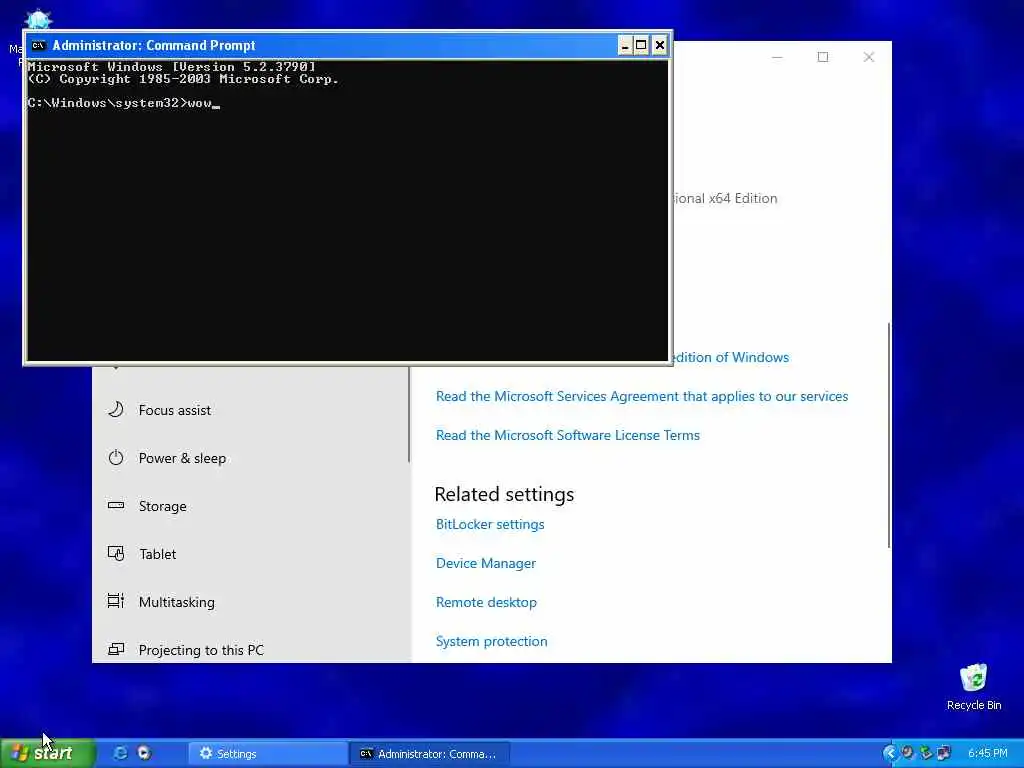
Task: Click the Related settings heading
Action: click(504, 494)
